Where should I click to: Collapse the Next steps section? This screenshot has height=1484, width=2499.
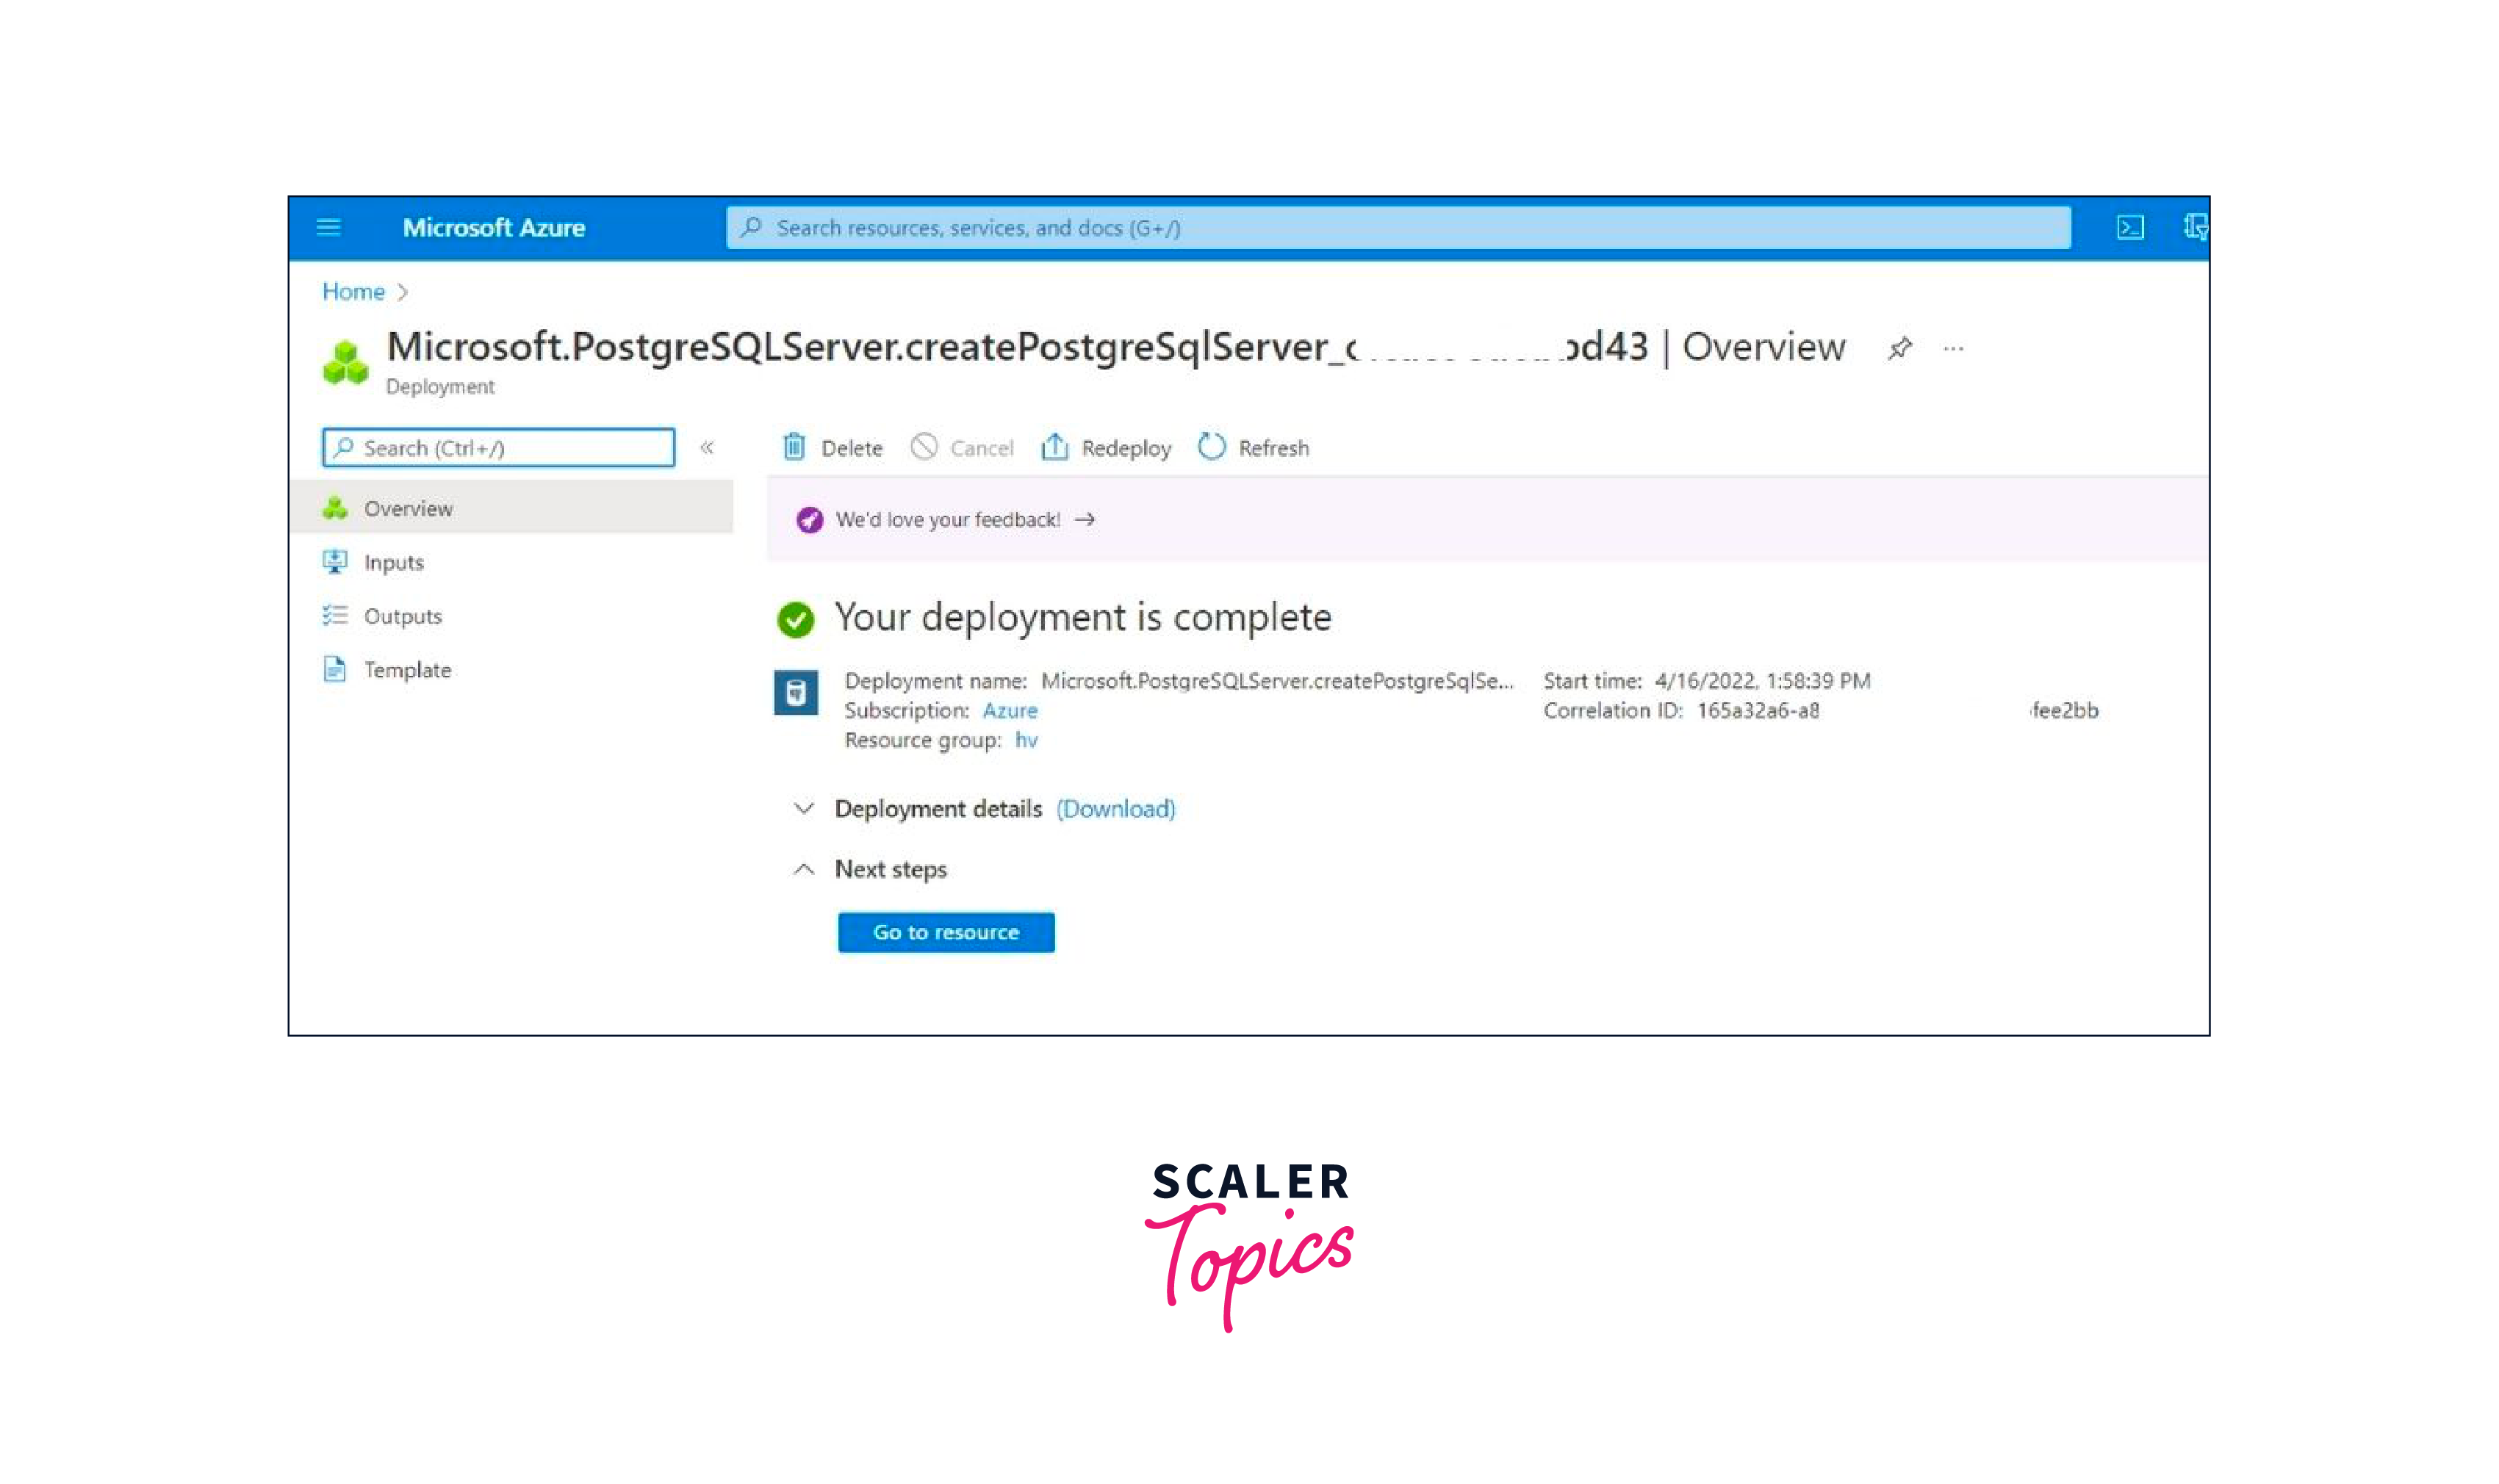coord(805,868)
